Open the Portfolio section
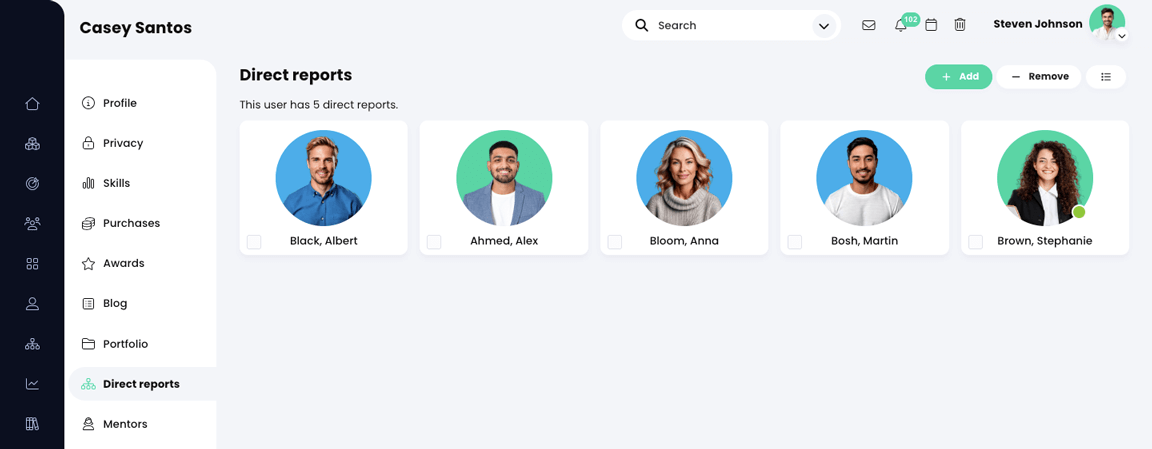The height and width of the screenshot is (449, 1152). 126,344
